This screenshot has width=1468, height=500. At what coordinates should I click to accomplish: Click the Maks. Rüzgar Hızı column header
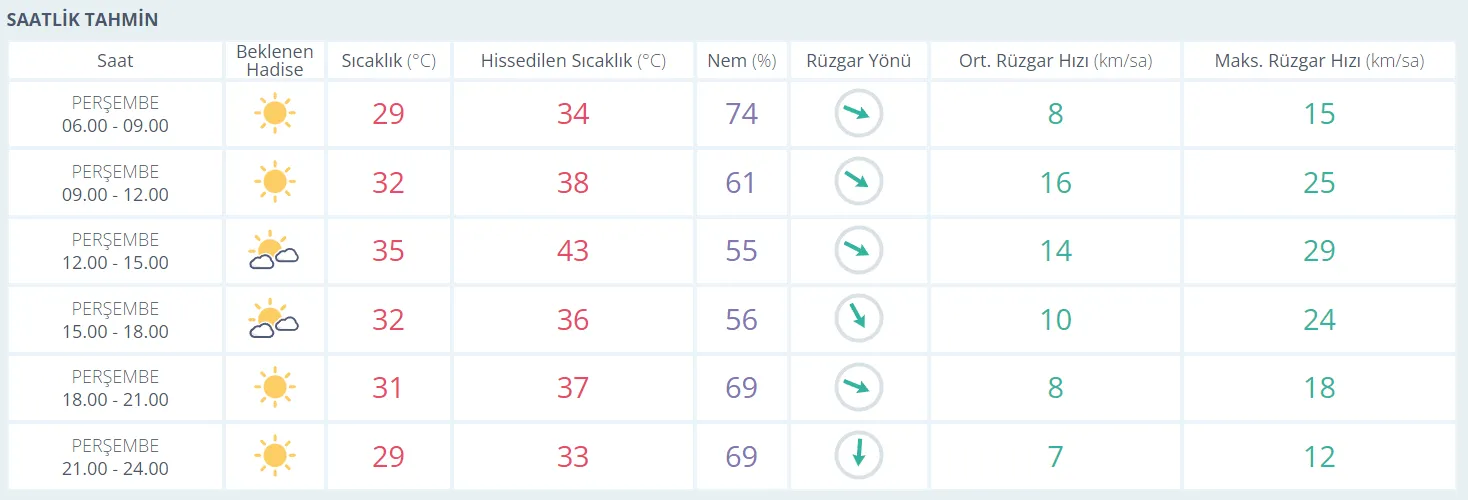tap(1319, 61)
